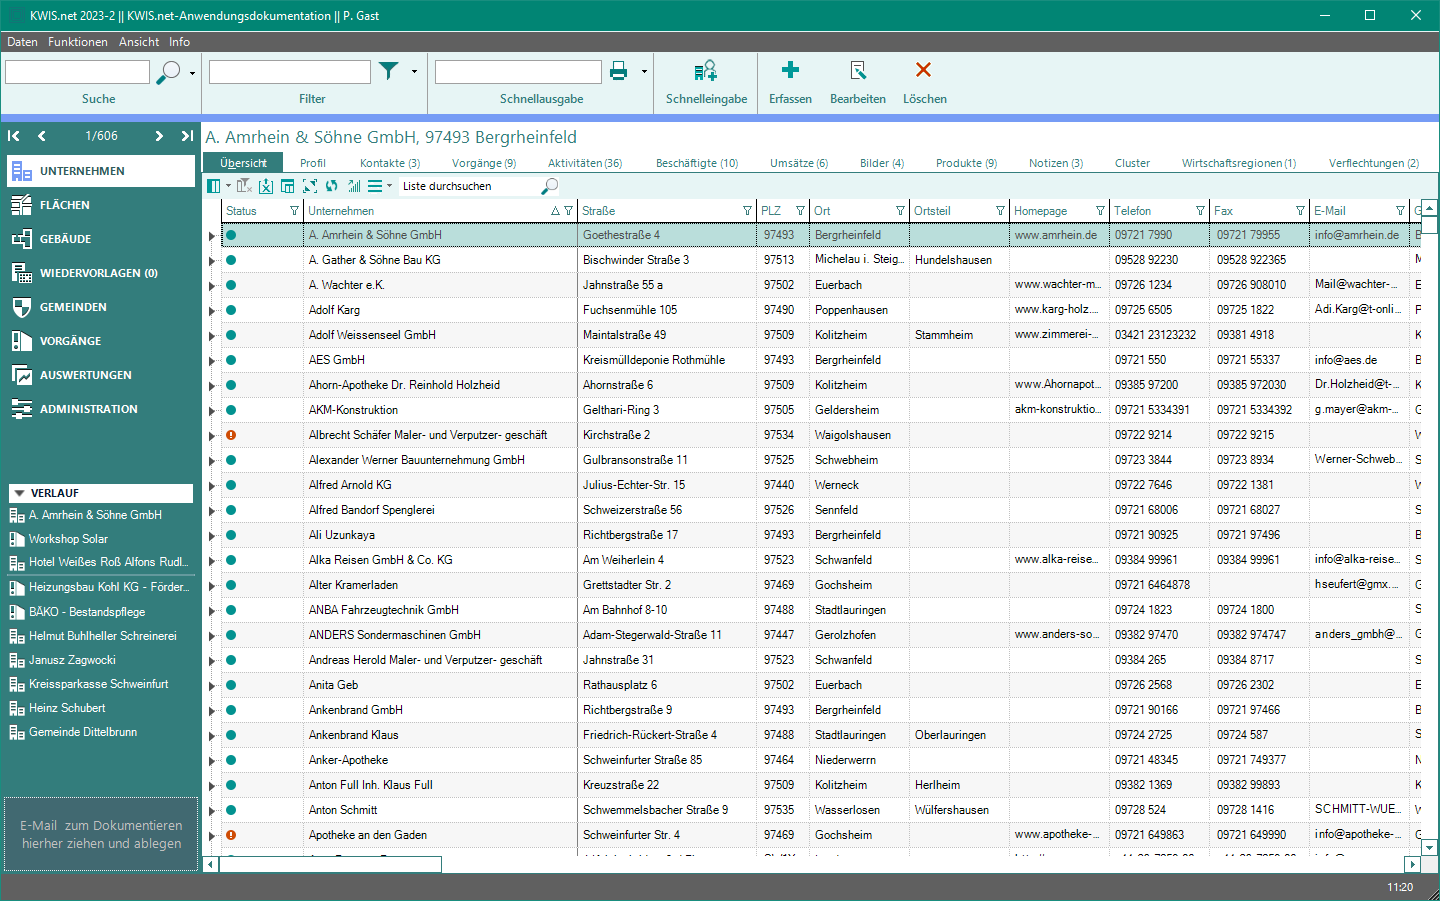Open the column chooser icon
The height and width of the screenshot is (901, 1440).
[214, 186]
